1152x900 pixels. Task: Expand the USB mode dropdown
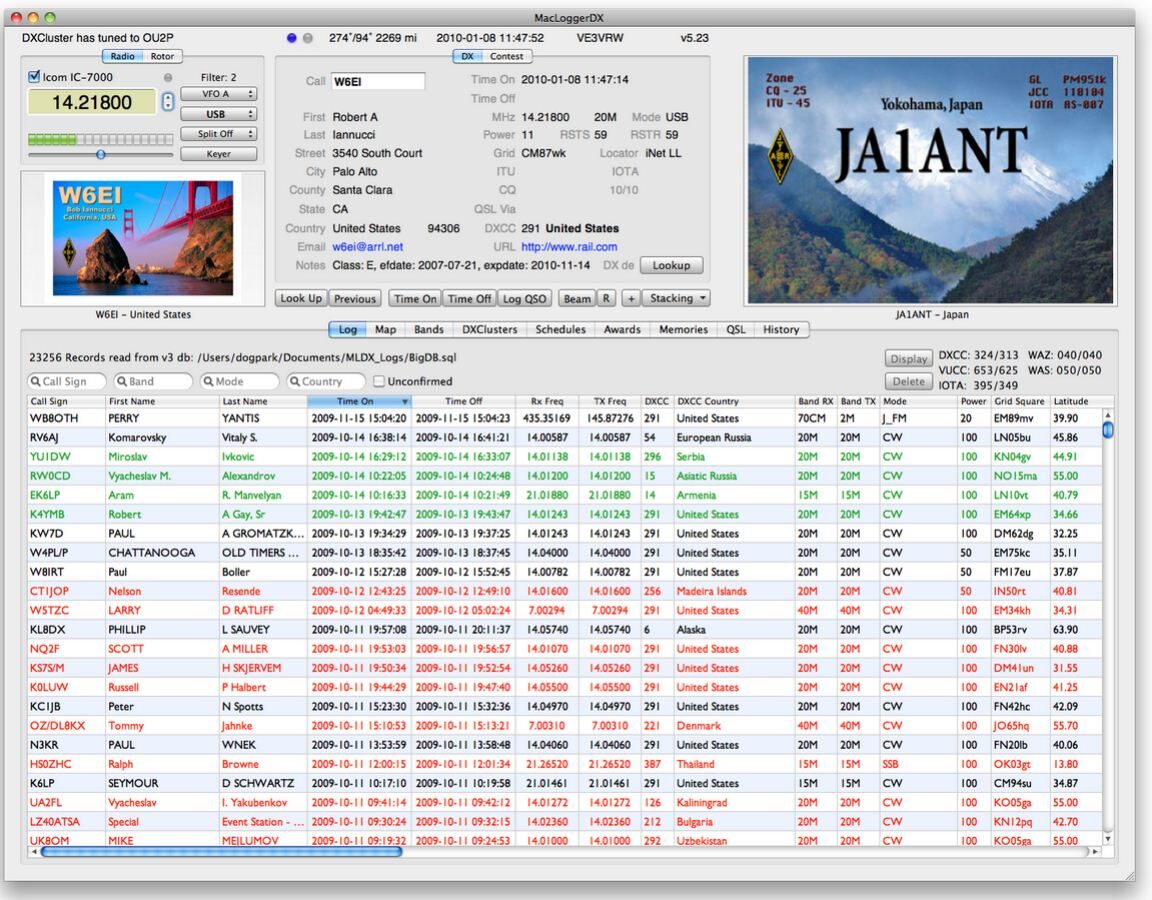pos(218,114)
